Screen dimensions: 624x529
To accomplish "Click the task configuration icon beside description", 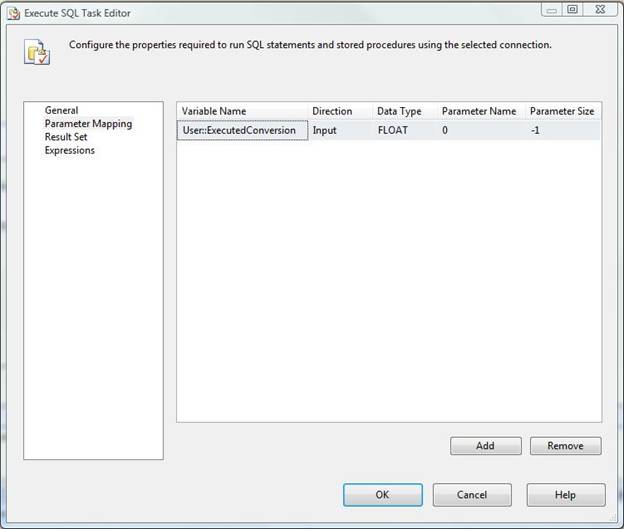I will click(36, 51).
